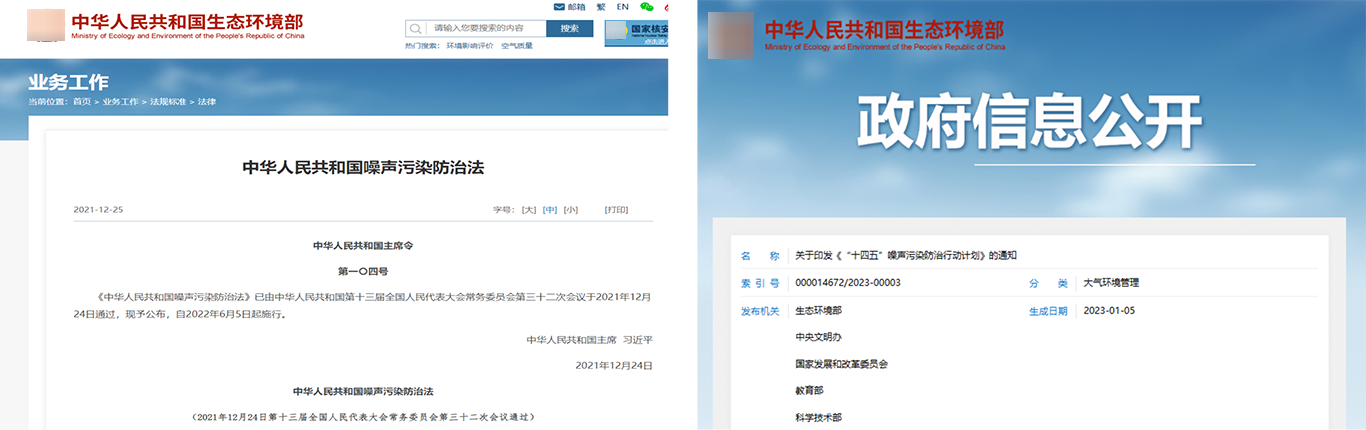
Task: Print the page using [打印]
Action: [616, 210]
